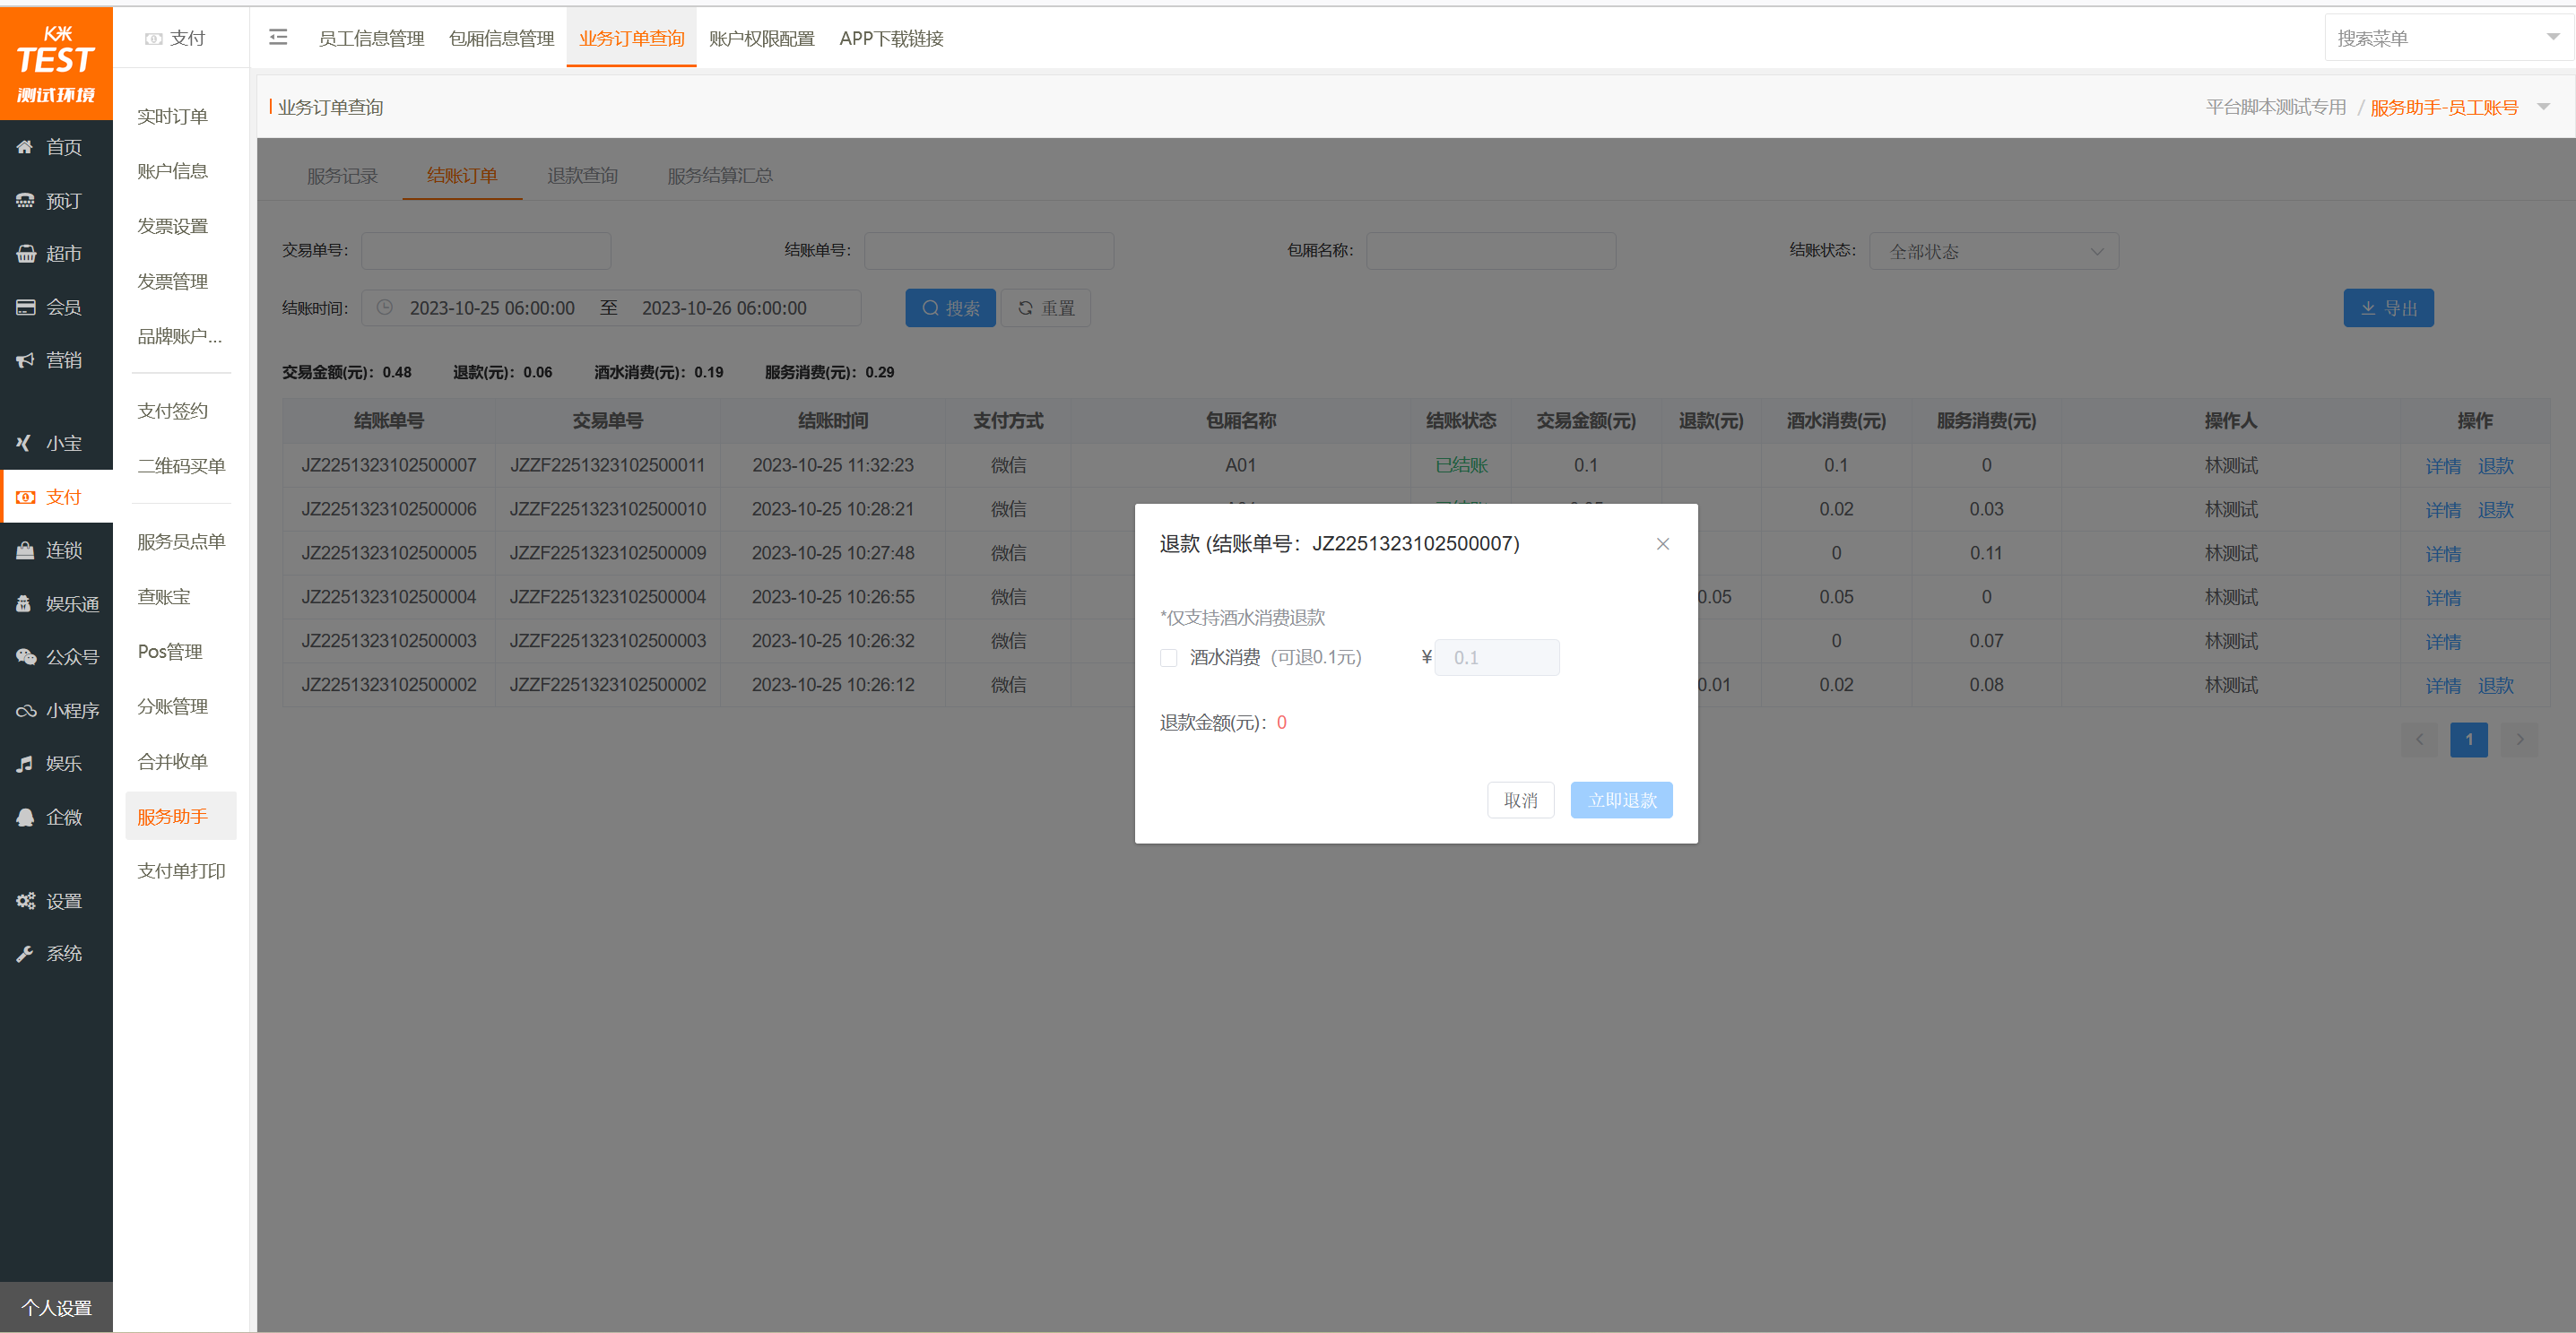Check the 酒水消费 checkbox
Image resolution: width=2576 pixels, height=1333 pixels.
tap(1168, 658)
